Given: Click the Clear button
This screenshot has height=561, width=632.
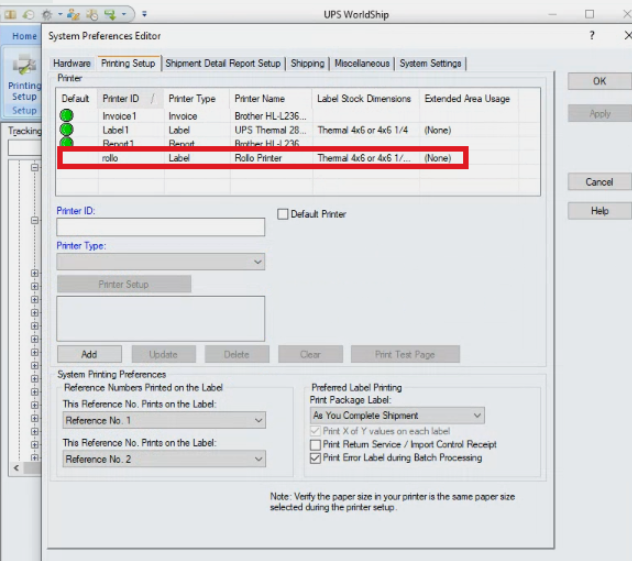Looking at the screenshot, I should click(x=310, y=354).
